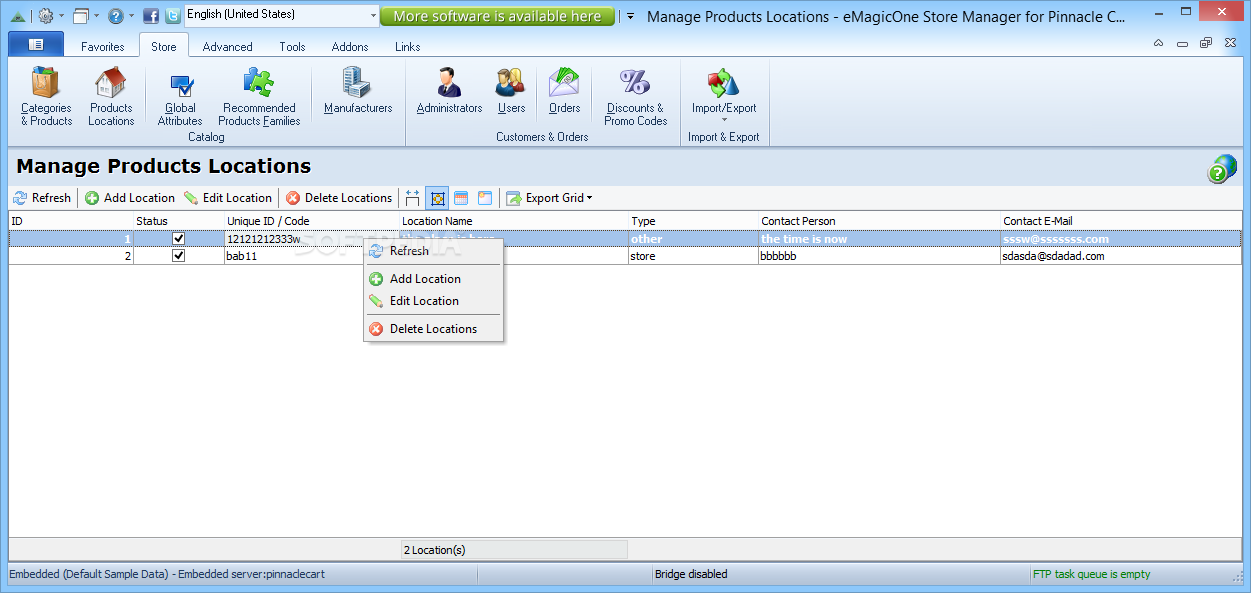
Task: Click the window-style view toolbar icon
Action: pos(485,198)
